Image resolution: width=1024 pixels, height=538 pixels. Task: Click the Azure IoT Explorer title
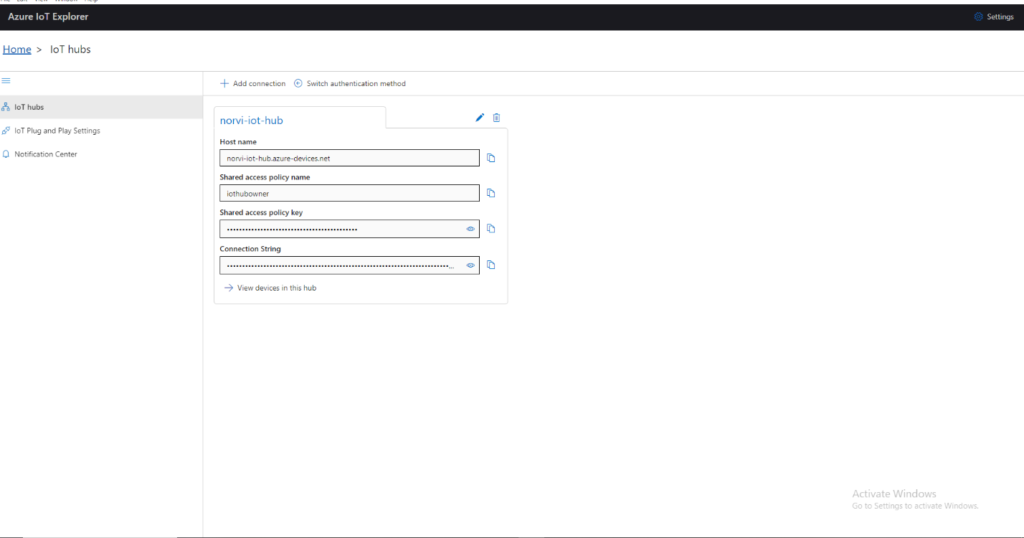click(48, 17)
